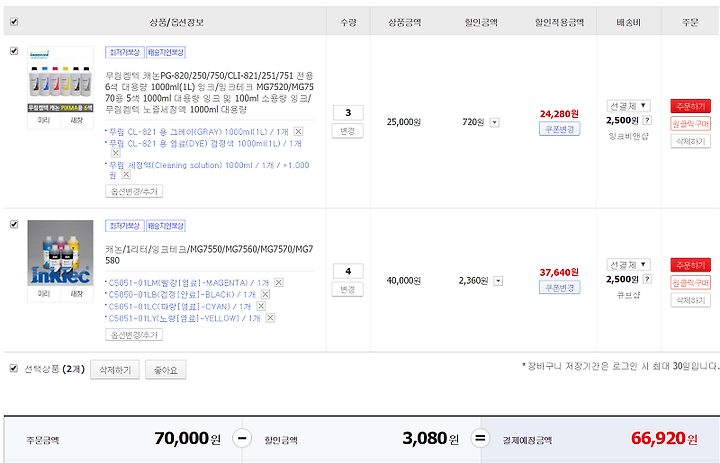This screenshot has width=720, height=463.
Task: Click 변경 under quantity 3
Action: [348, 131]
